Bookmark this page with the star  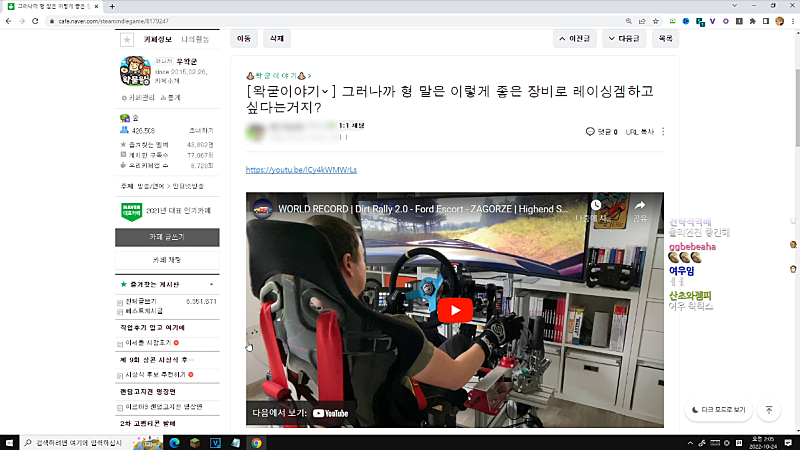click(656, 21)
